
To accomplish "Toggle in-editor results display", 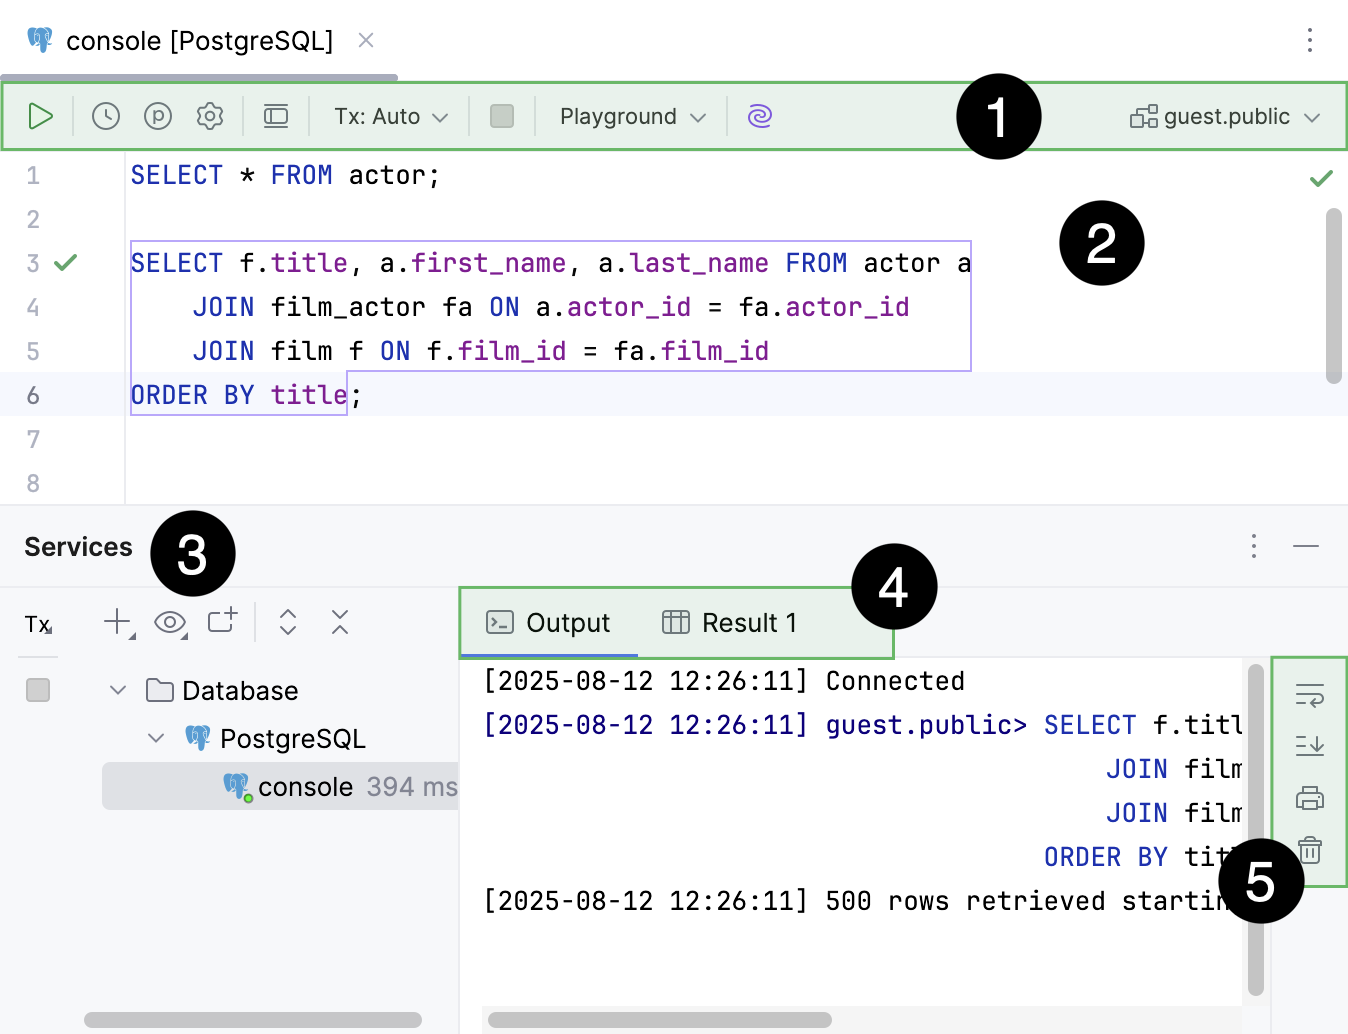I will coord(276,115).
